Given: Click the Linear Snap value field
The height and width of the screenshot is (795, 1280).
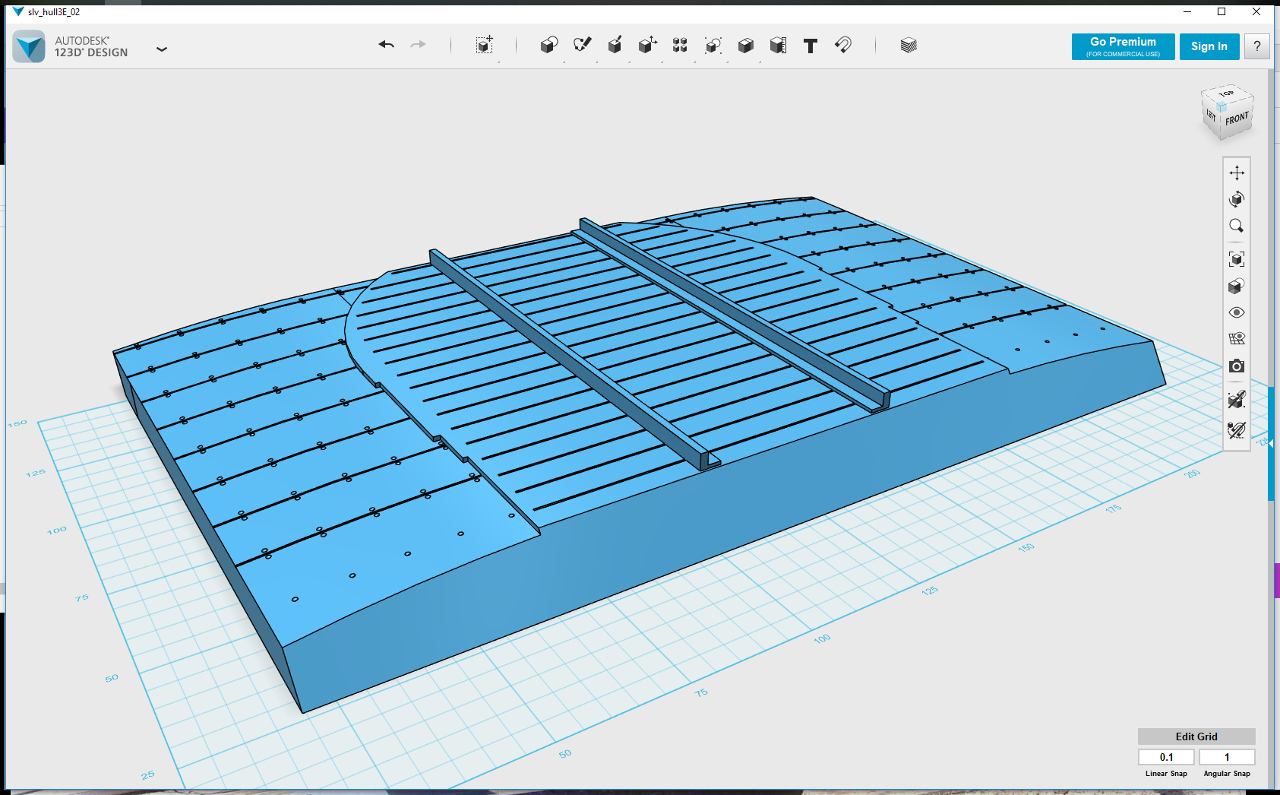Looking at the screenshot, I should 1166,757.
